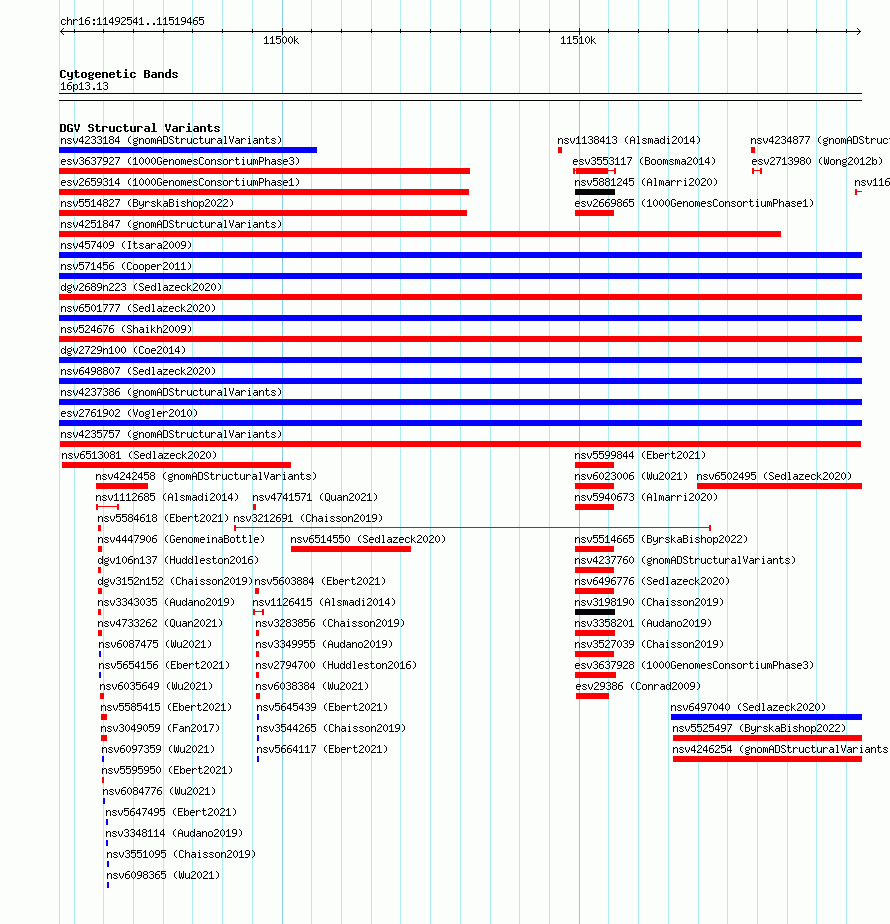Click nsv4447906 (GenomeinaBottle) label
This screenshot has width=890, height=924.
coord(181,539)
